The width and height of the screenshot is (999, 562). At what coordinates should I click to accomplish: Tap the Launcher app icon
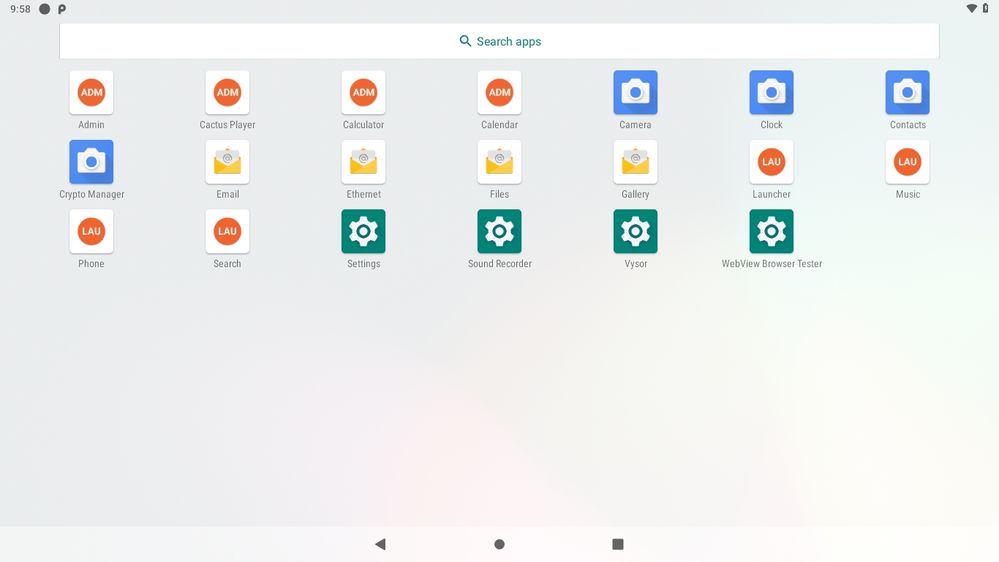pos(772,162)
